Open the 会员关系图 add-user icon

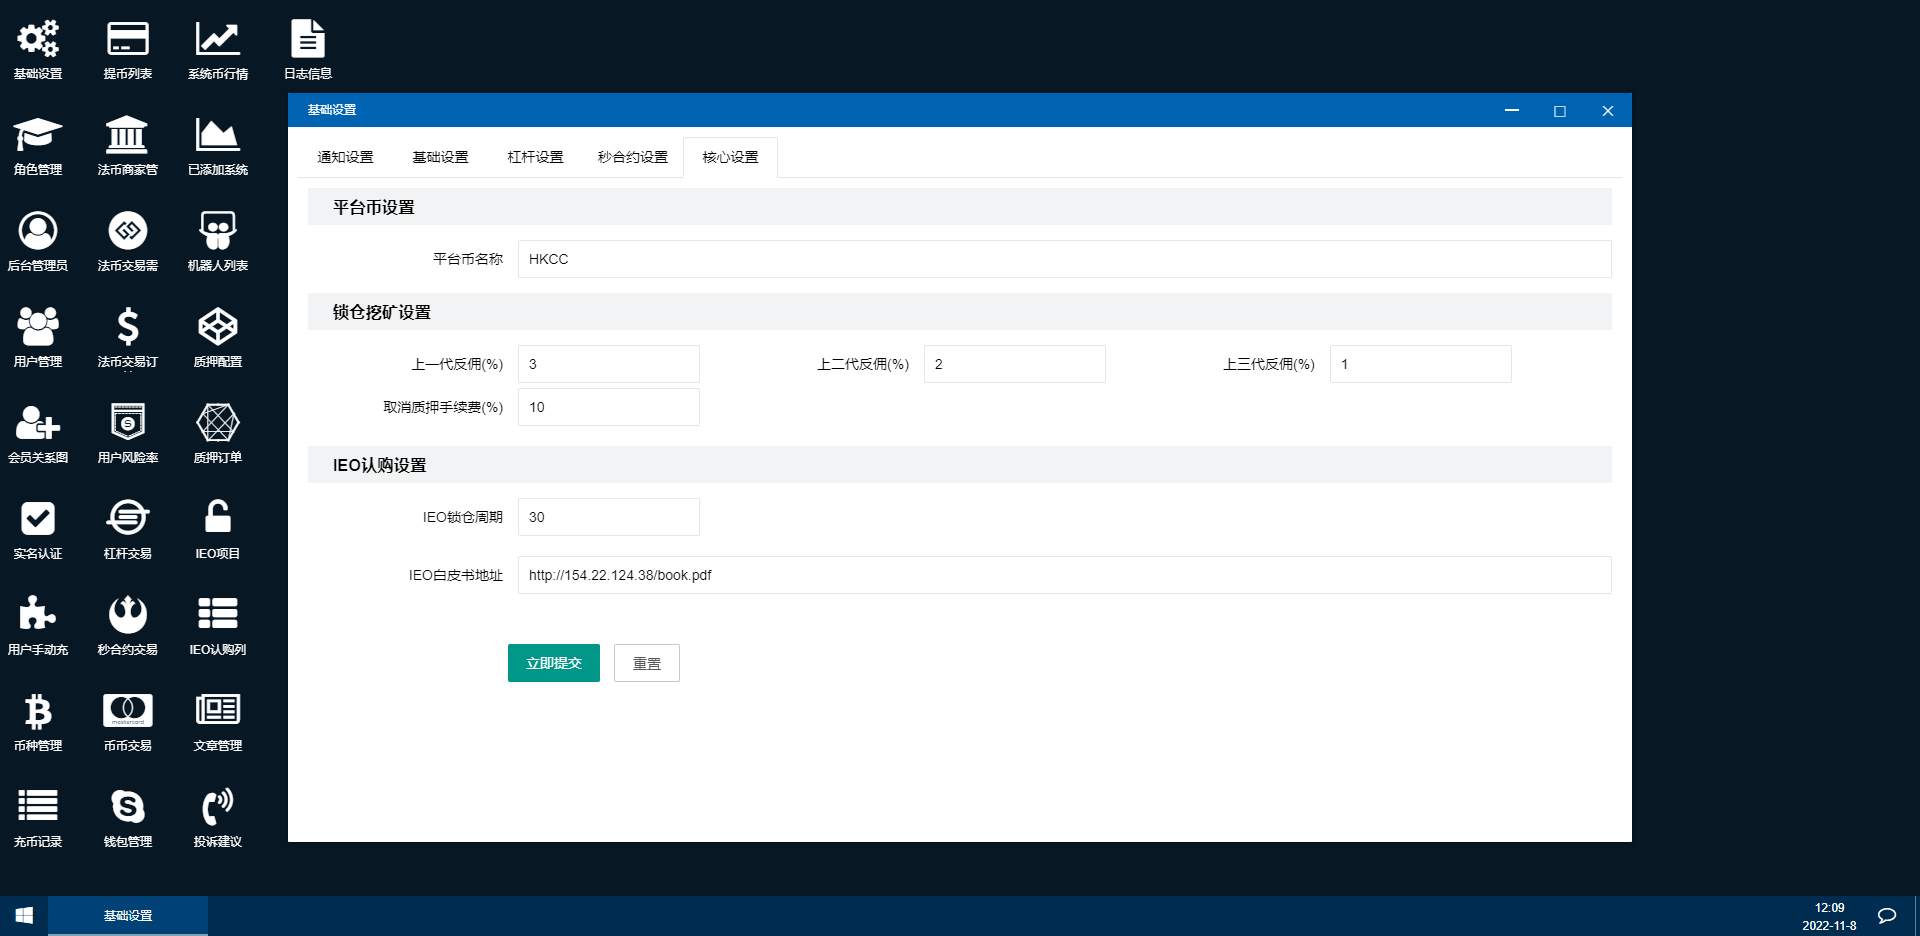point(38,423)
